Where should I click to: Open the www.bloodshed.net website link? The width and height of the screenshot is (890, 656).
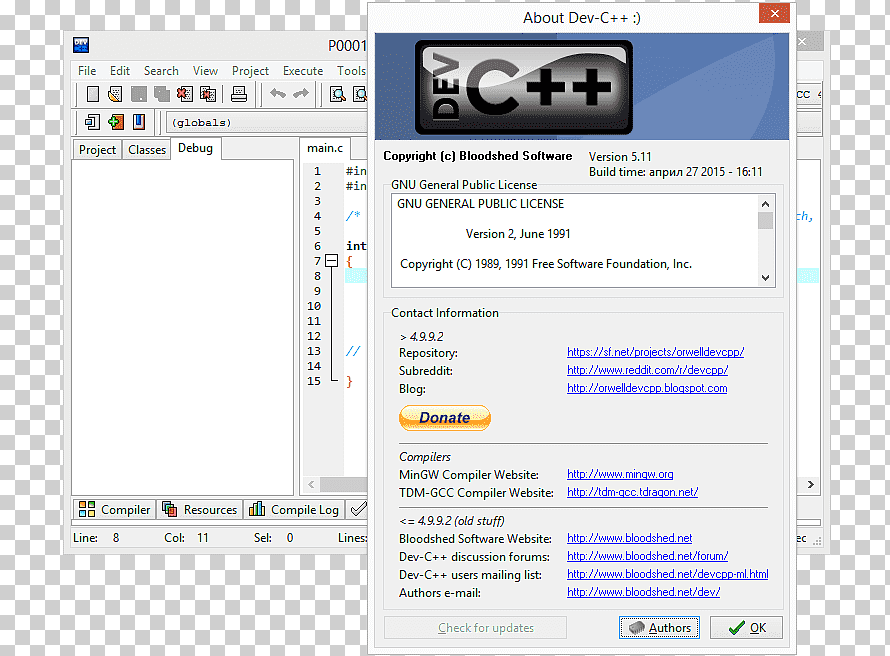[629, 538]
